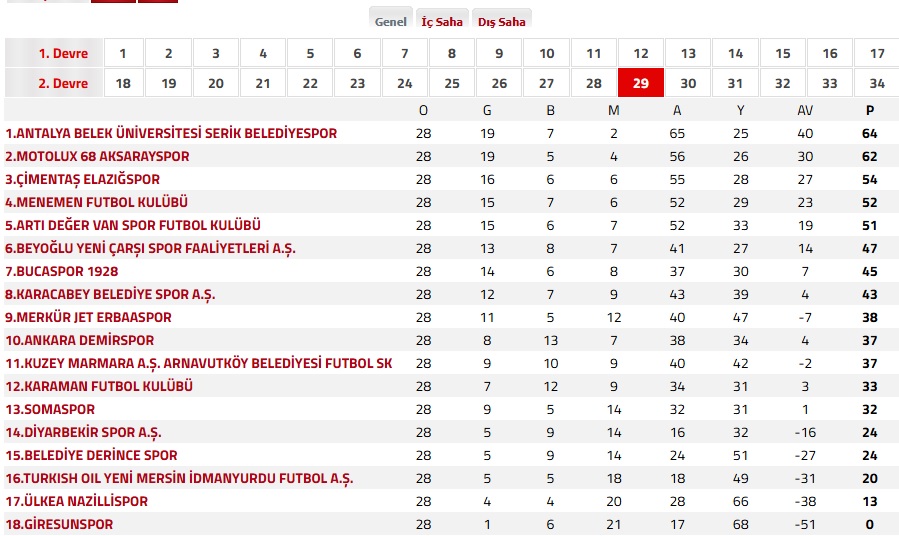Click Somaspor team link
This screenshot has width=899, height=536.
50,409
